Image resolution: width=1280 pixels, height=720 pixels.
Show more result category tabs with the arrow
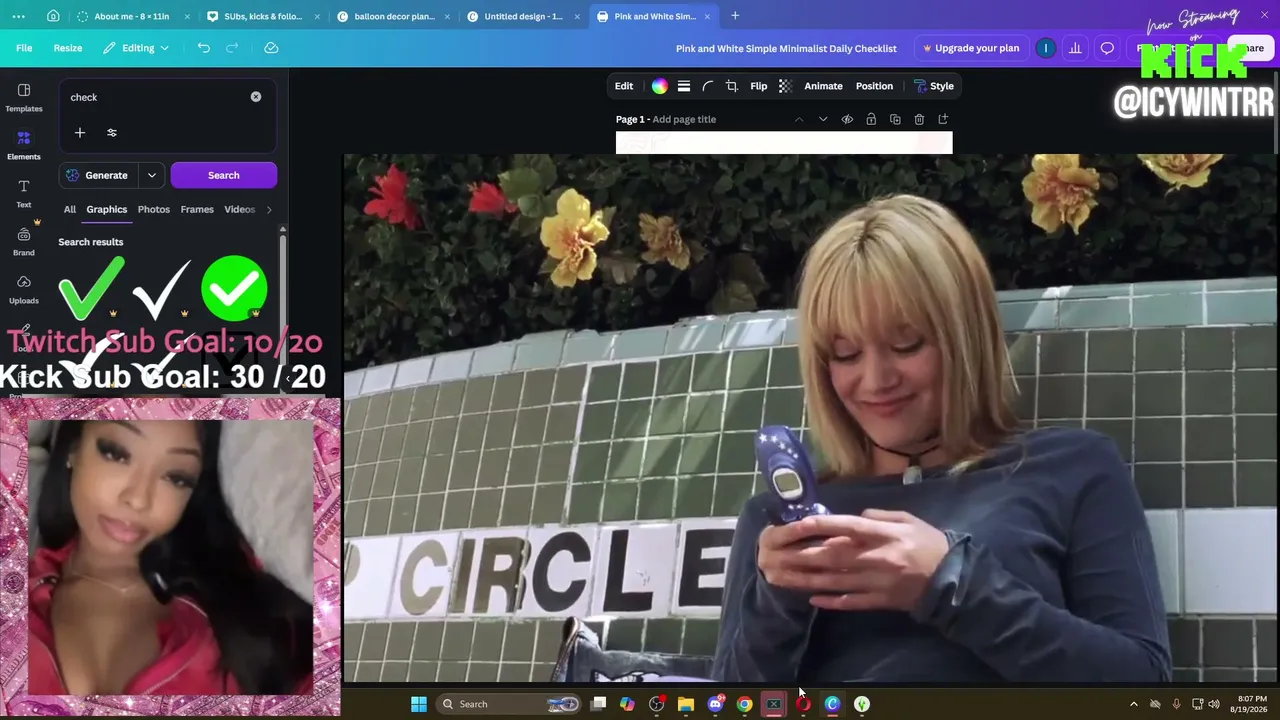point(269,209)
